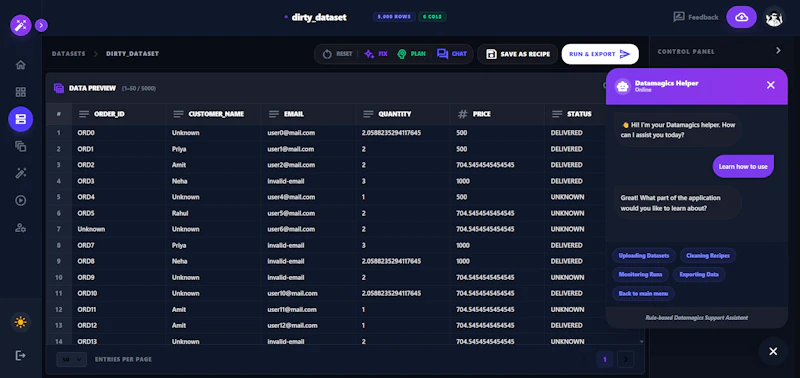Open the Home sidebar icon
The width and height of the screenshot is (800, 378).
click(20, 65)
